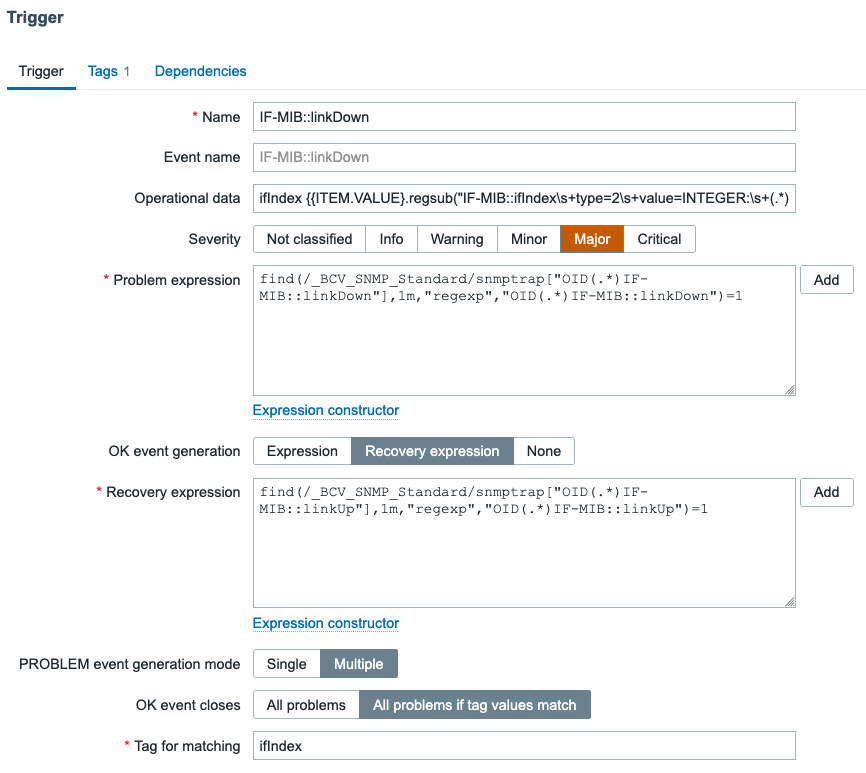This screenshot has width=866, height=773.
Task: Set OK event closes All problems
Action: coord(306,705)
